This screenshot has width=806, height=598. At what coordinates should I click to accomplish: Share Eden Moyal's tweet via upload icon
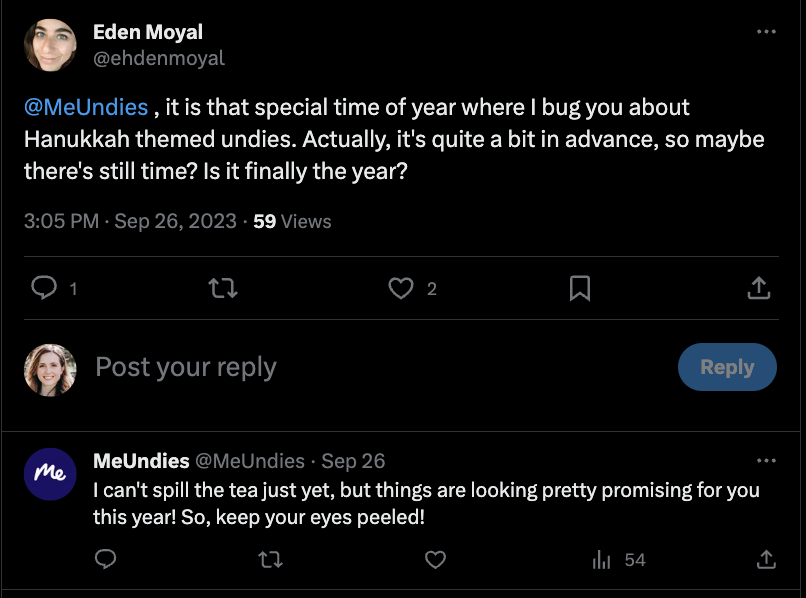coord(759,289)
